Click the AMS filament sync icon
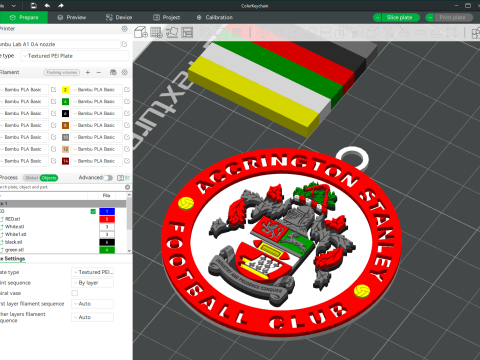This screenshot has width=480, height=360. pyautogui.click(x=113, y=72)
